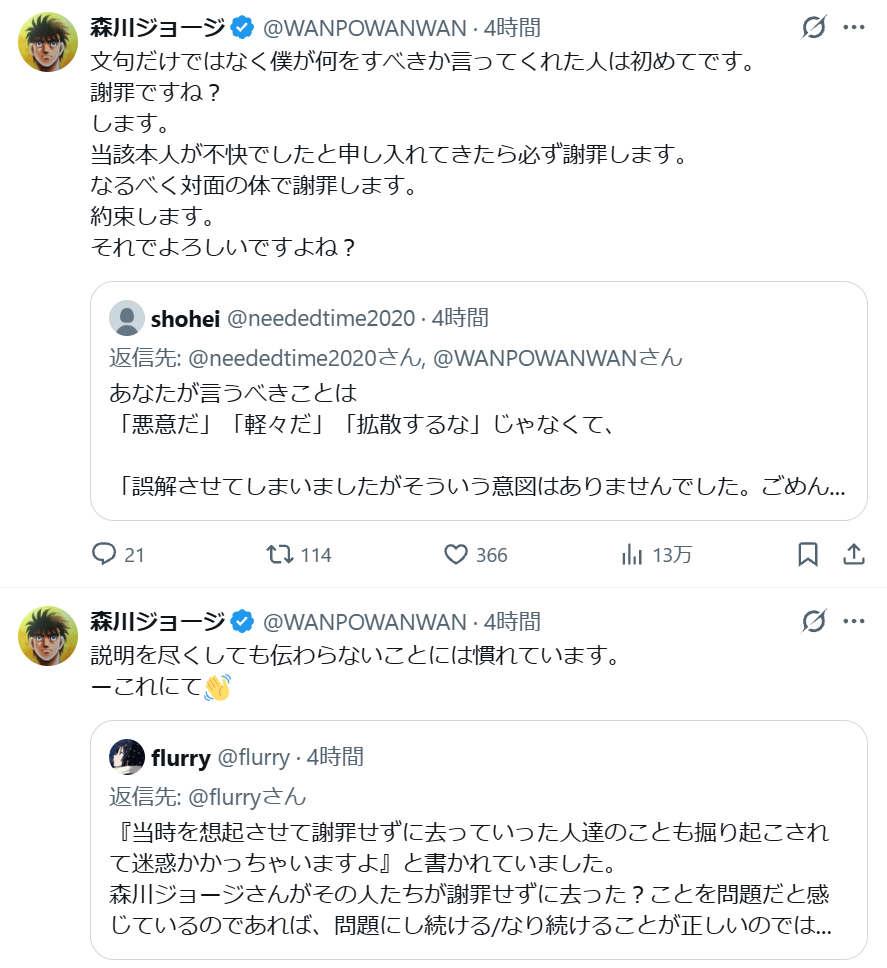Open 森川ジョージ avatar on the second tweet

point(48,637)
